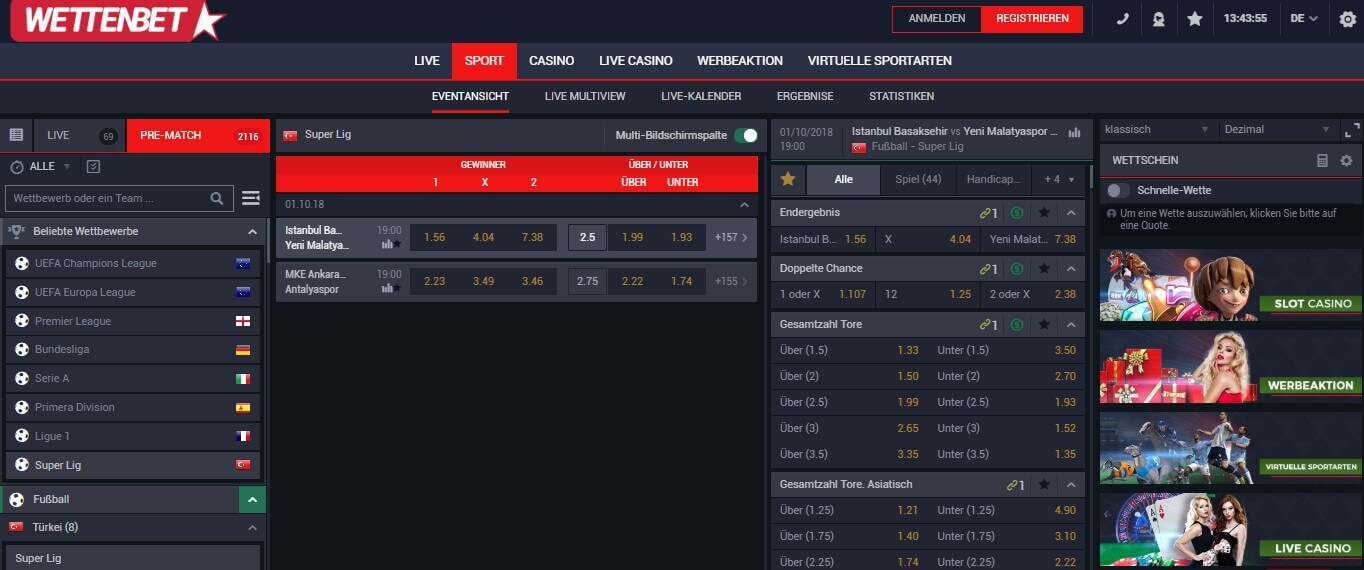Click the REGISTRIEREN button
Viewport: 1364px width, 570px height.
coord(1032,18)
